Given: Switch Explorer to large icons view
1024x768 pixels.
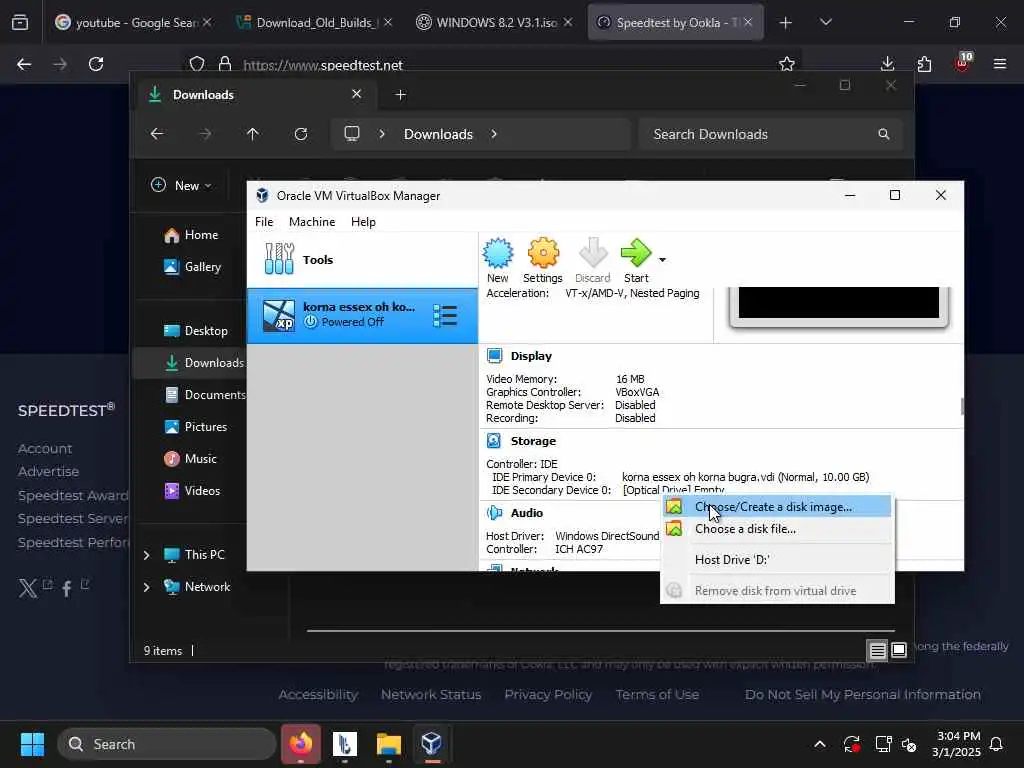Looking at the screenshot, I should coord(899,650).
